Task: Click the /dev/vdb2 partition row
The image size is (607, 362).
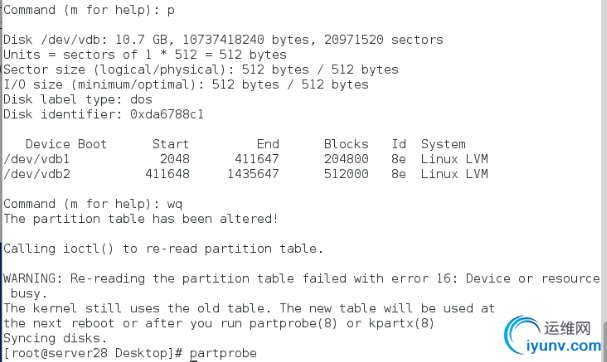Action: click(246, 173)
